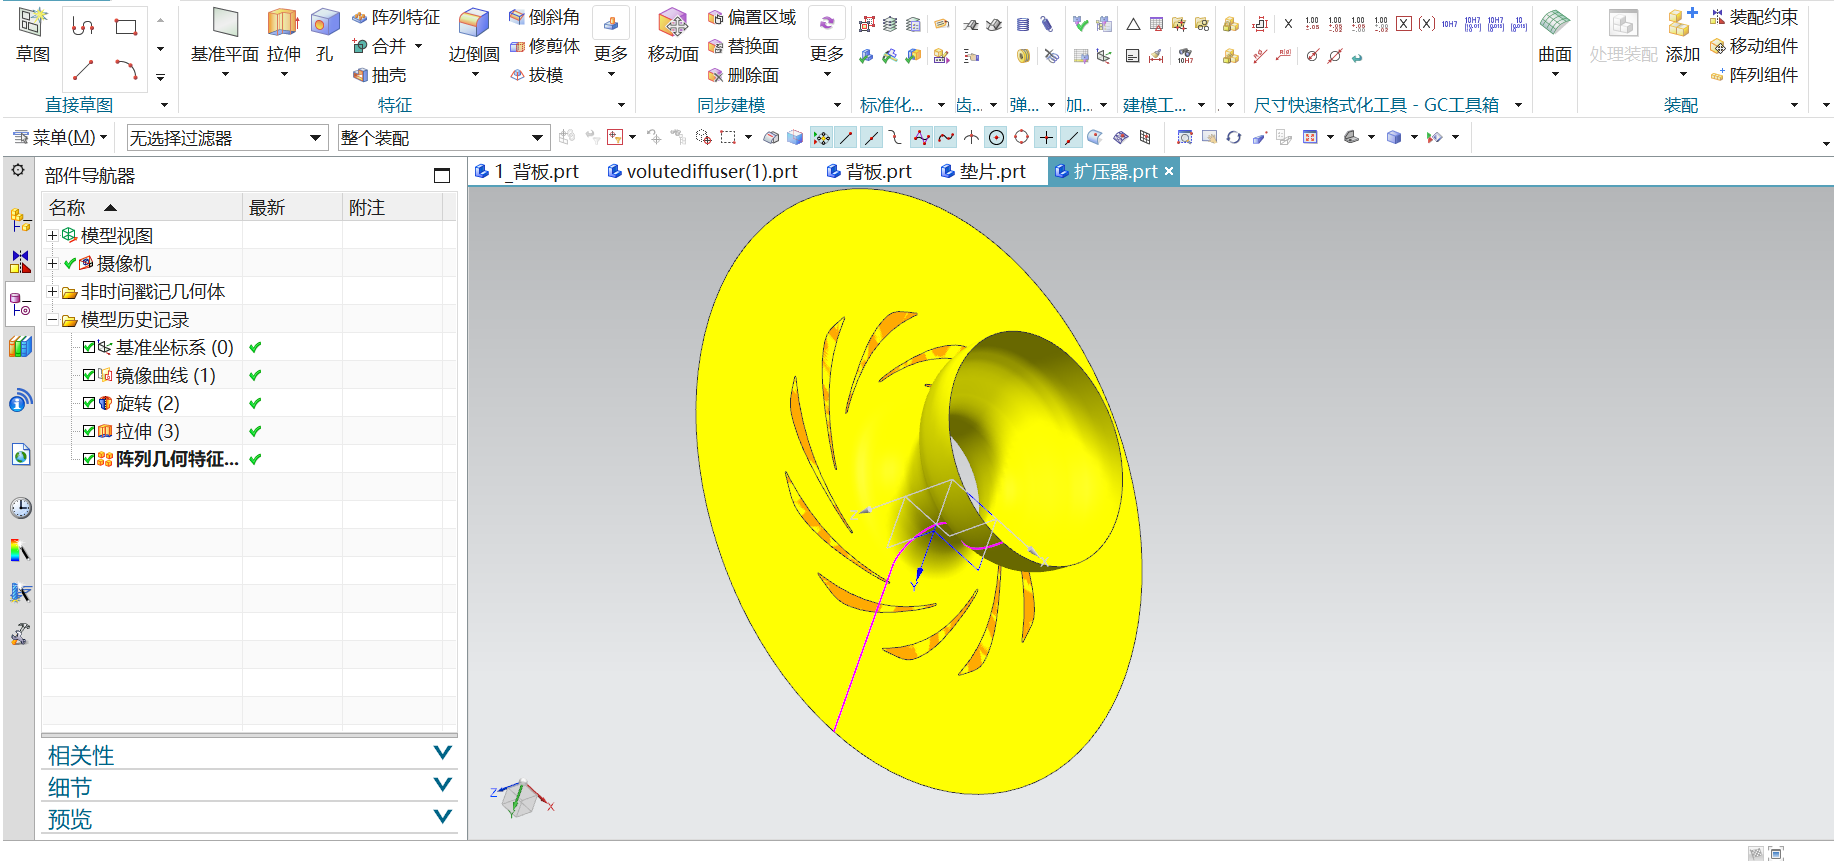The image size is (1834, 861).
Task: Click the 曲面 surface icon
Action: click(x=1554, y=23)
